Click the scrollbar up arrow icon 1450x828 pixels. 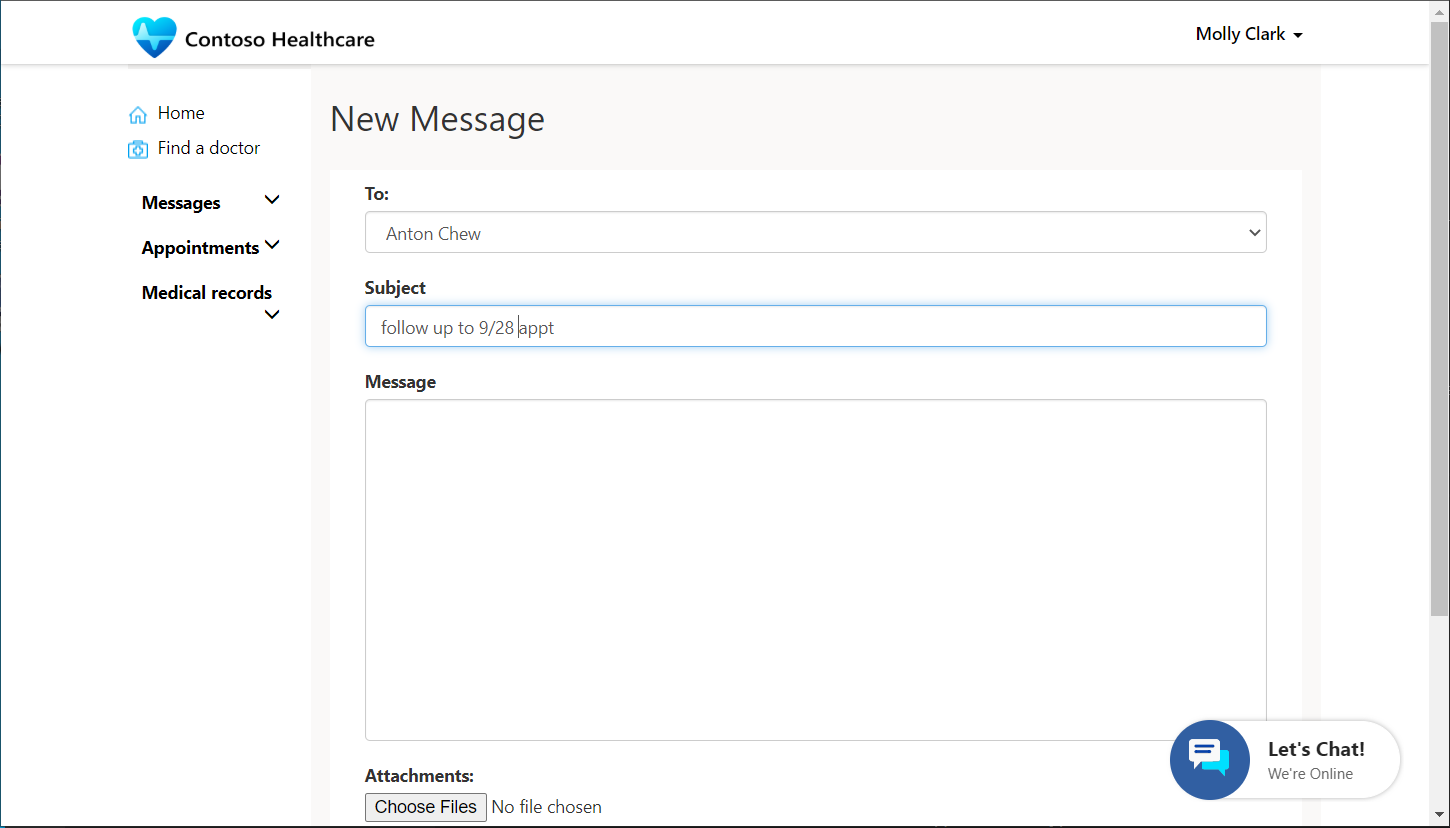(x=1440, y=10)
